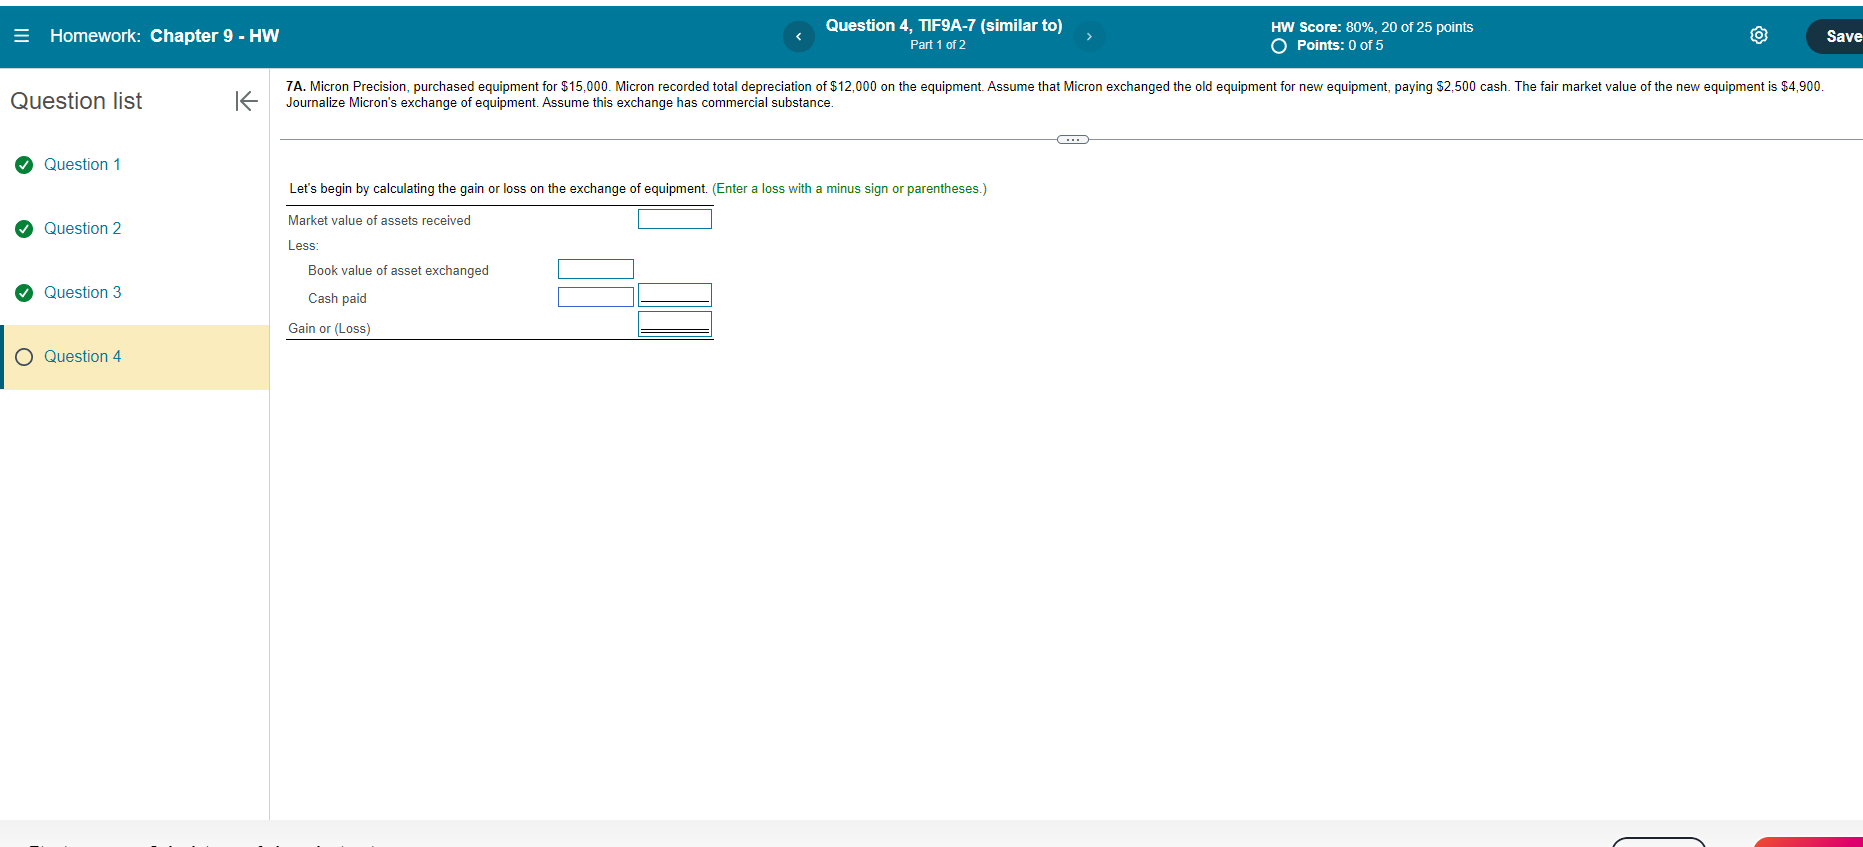The image size is (1863, 847).
Task: Collapse the Question list panel
Action: [x=246, y=101]
